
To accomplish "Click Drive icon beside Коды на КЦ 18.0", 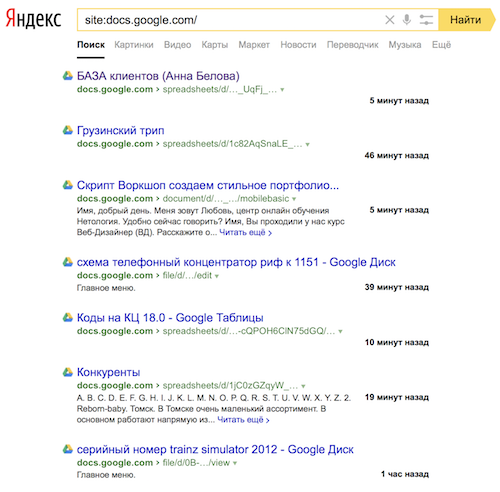I will pos(68,317).
